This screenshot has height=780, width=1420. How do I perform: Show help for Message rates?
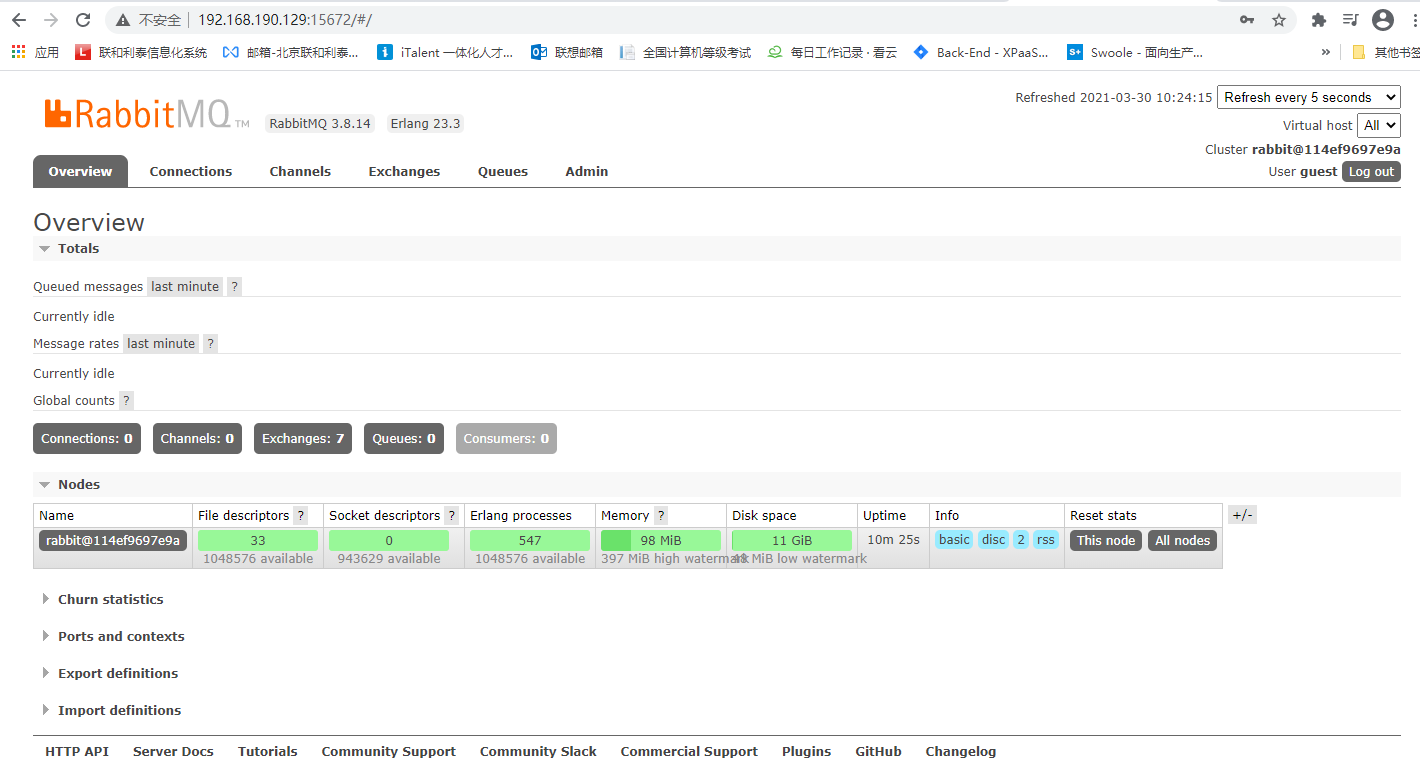211,344
